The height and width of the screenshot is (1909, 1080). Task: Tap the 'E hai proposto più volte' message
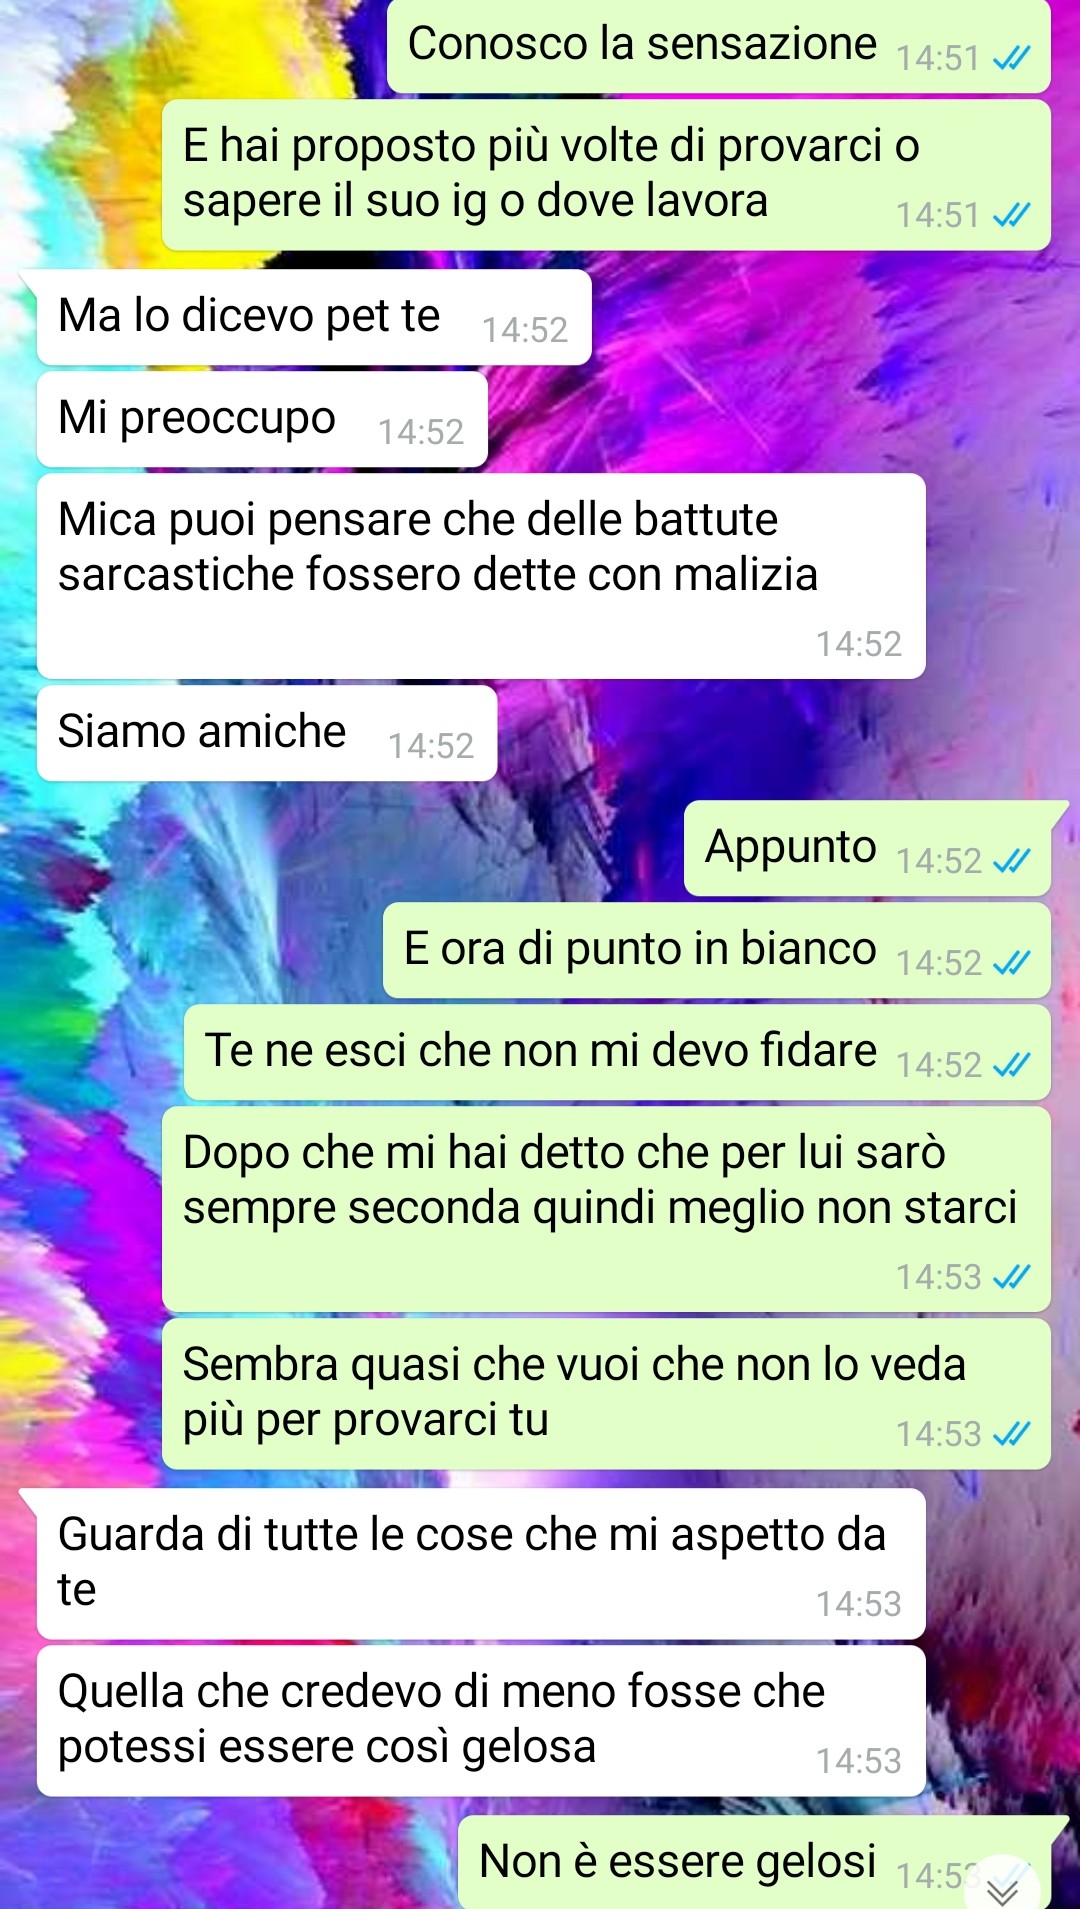pyautogui.click(x=606, y=175)
